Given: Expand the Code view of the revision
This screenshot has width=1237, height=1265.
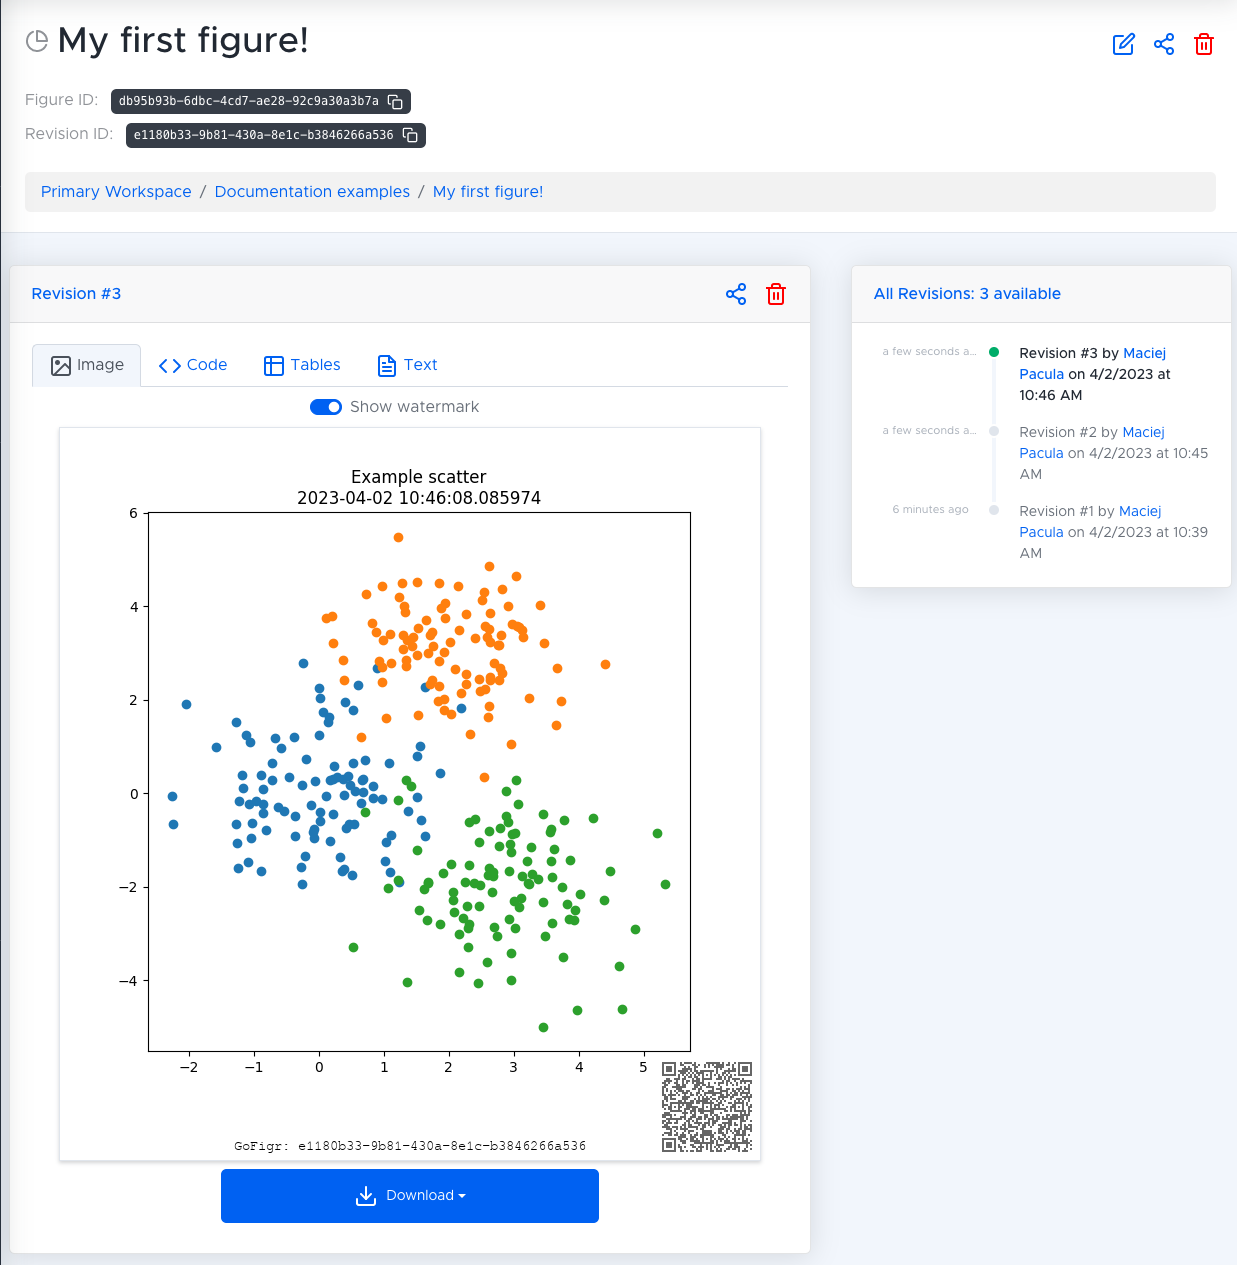Looking at the screenshot, I should pos(193,365).
